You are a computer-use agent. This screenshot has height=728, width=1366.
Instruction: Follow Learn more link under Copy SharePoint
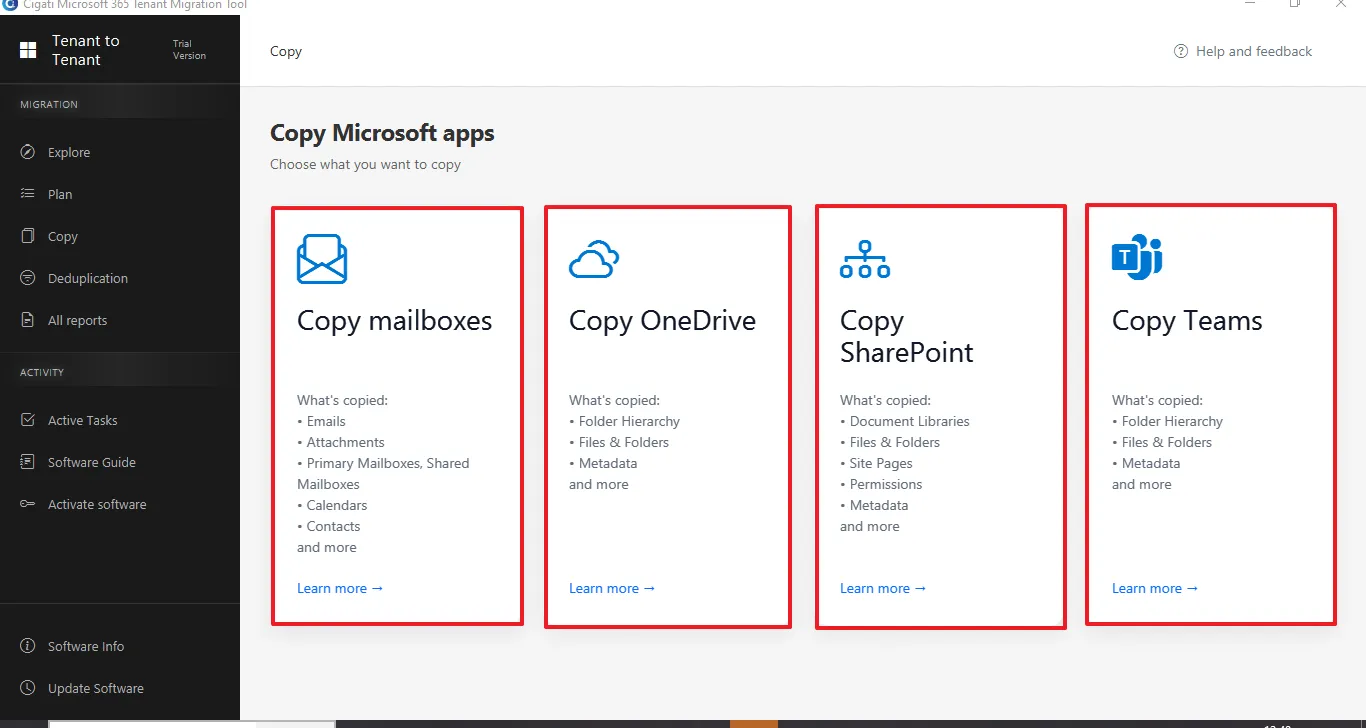tap(883, 588)
